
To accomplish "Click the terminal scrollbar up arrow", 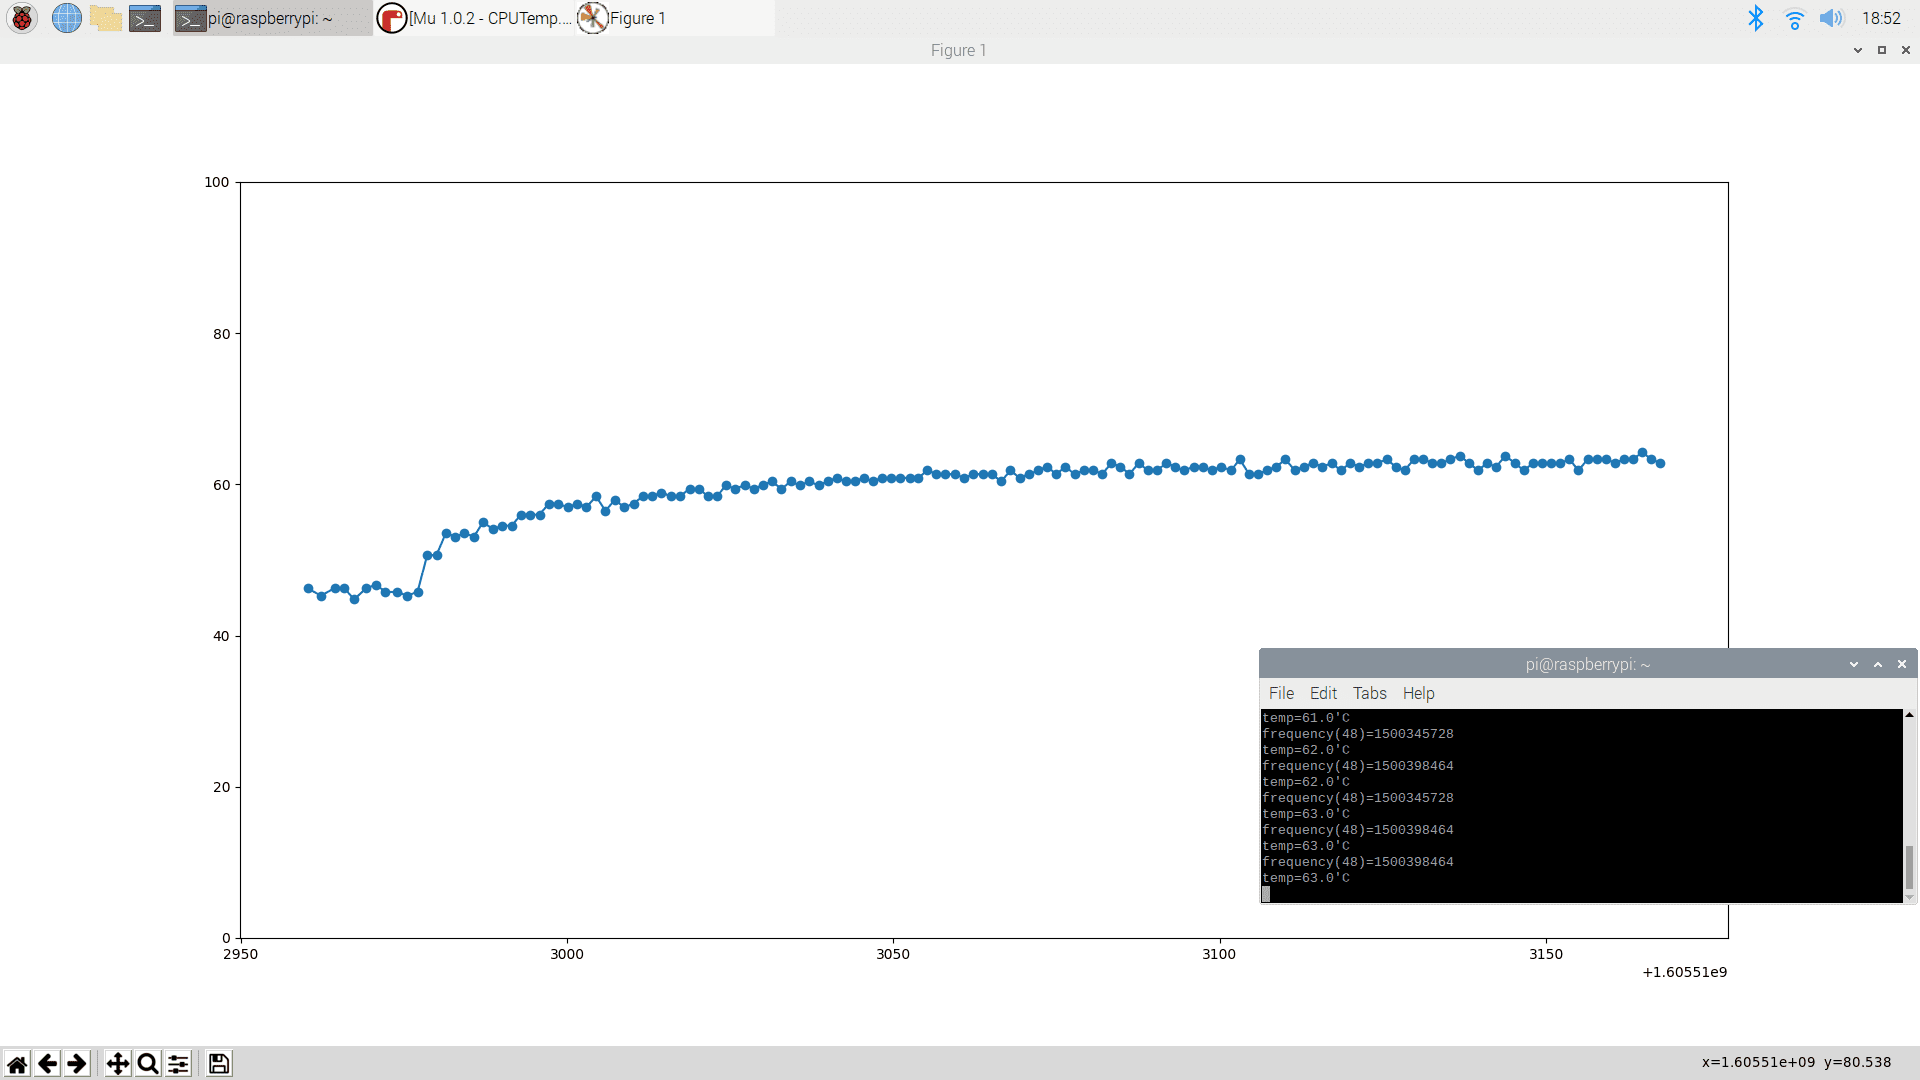I will pos(1909,715).
